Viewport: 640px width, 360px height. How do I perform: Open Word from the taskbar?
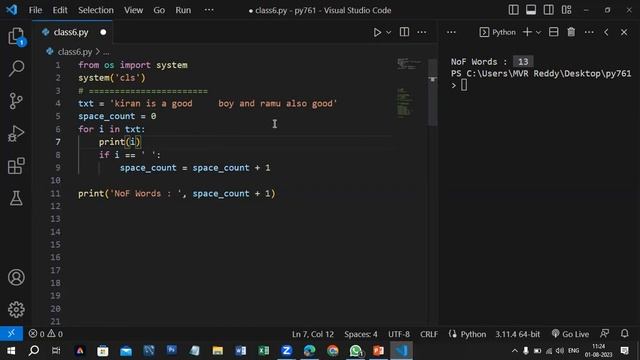[x=240, y=351]
